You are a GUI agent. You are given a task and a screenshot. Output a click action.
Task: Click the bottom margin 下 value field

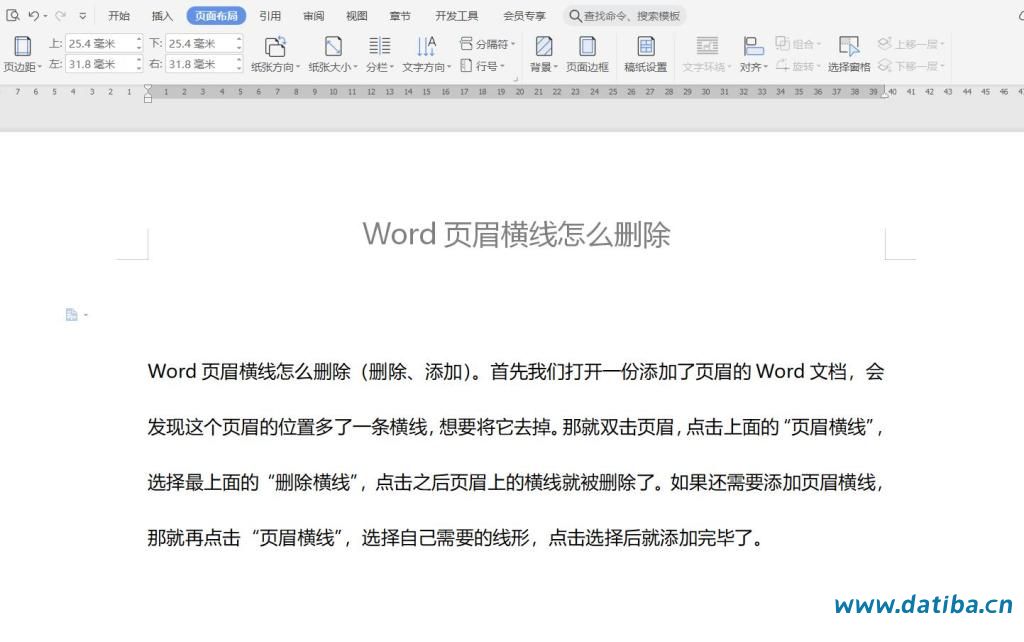[x=200, y=44]
